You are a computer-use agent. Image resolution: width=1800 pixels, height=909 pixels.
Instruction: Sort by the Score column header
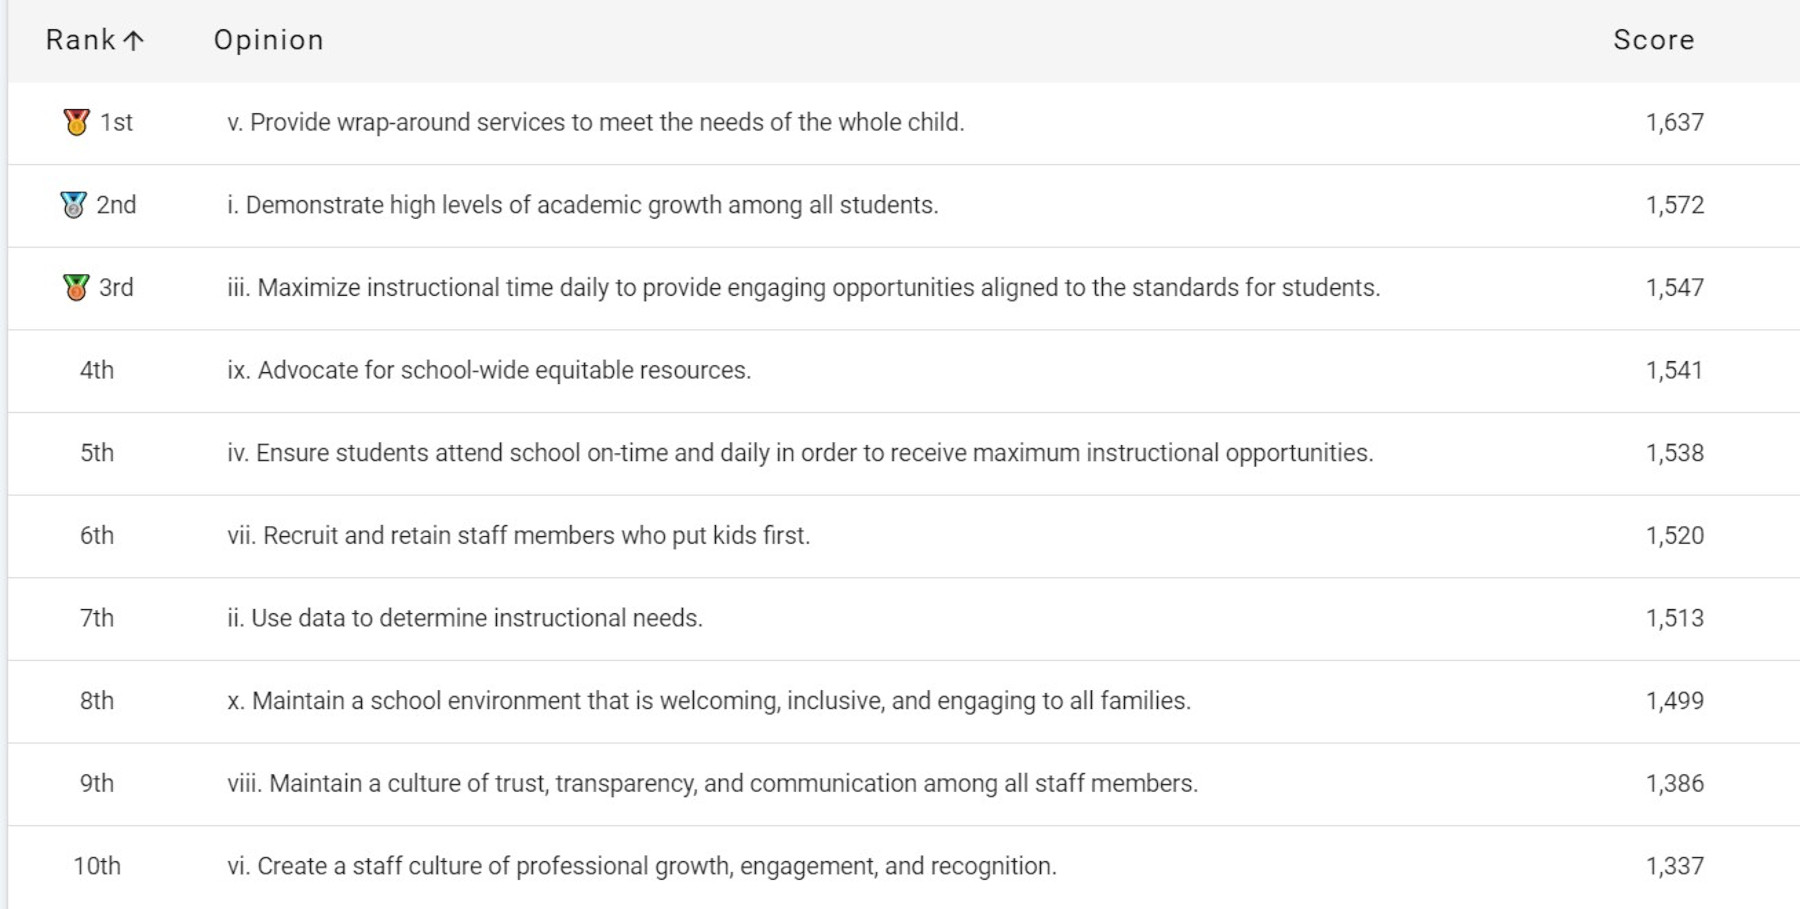1654,40
